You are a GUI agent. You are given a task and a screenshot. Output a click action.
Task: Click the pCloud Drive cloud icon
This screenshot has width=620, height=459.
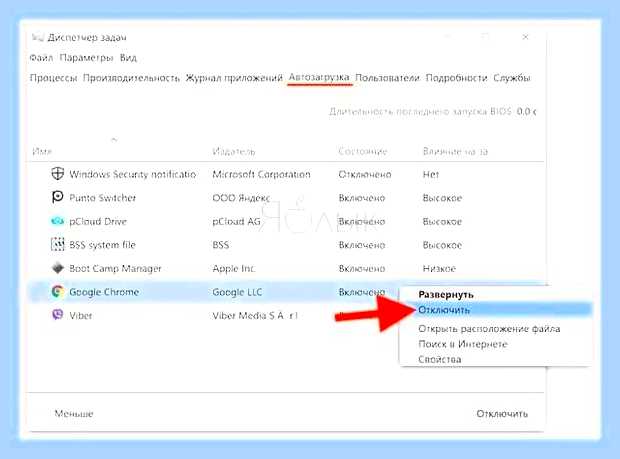(x=58, y=221)
